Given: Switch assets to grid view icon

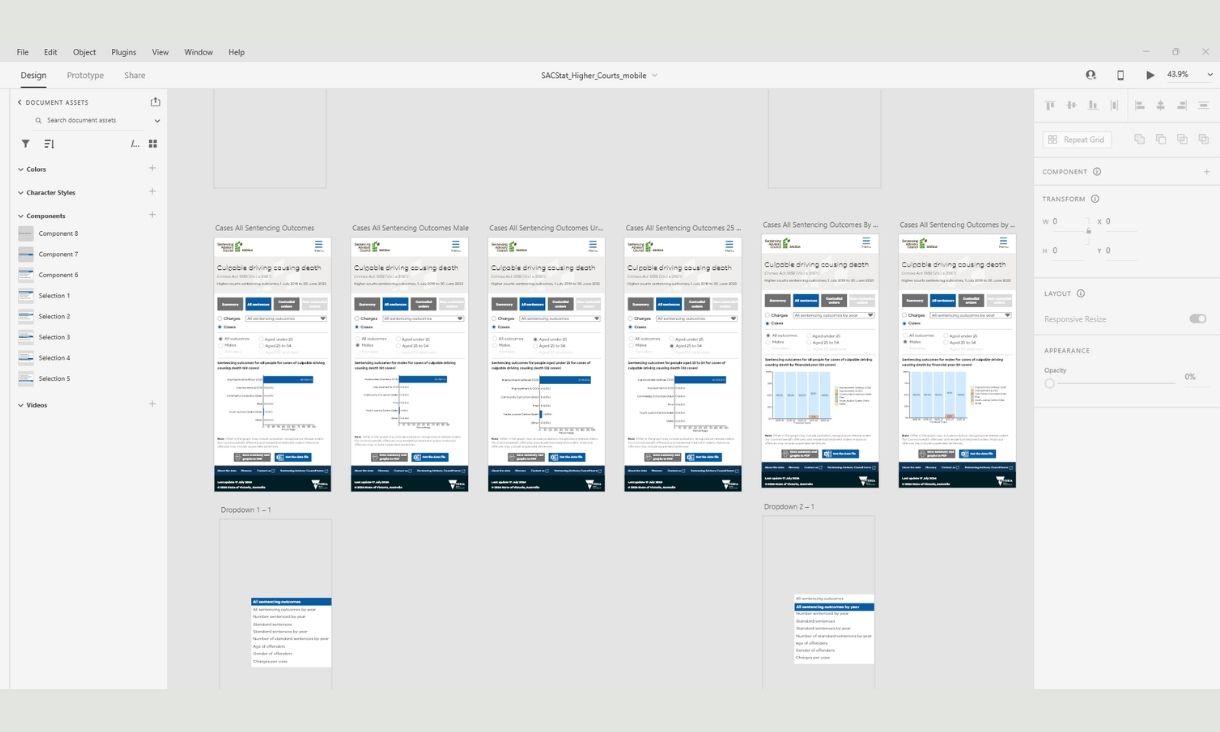Looking at the screenshot, I should click(153, 144).
